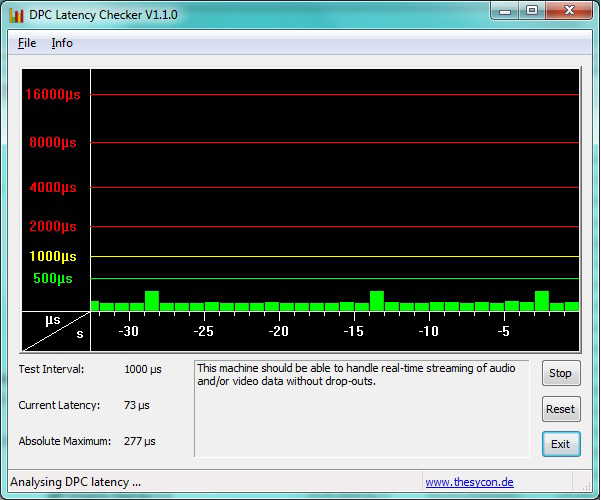The width and height of the screenshot is (601, 500).
Task: Reset the latency measurements
Action: click(560, 409)
